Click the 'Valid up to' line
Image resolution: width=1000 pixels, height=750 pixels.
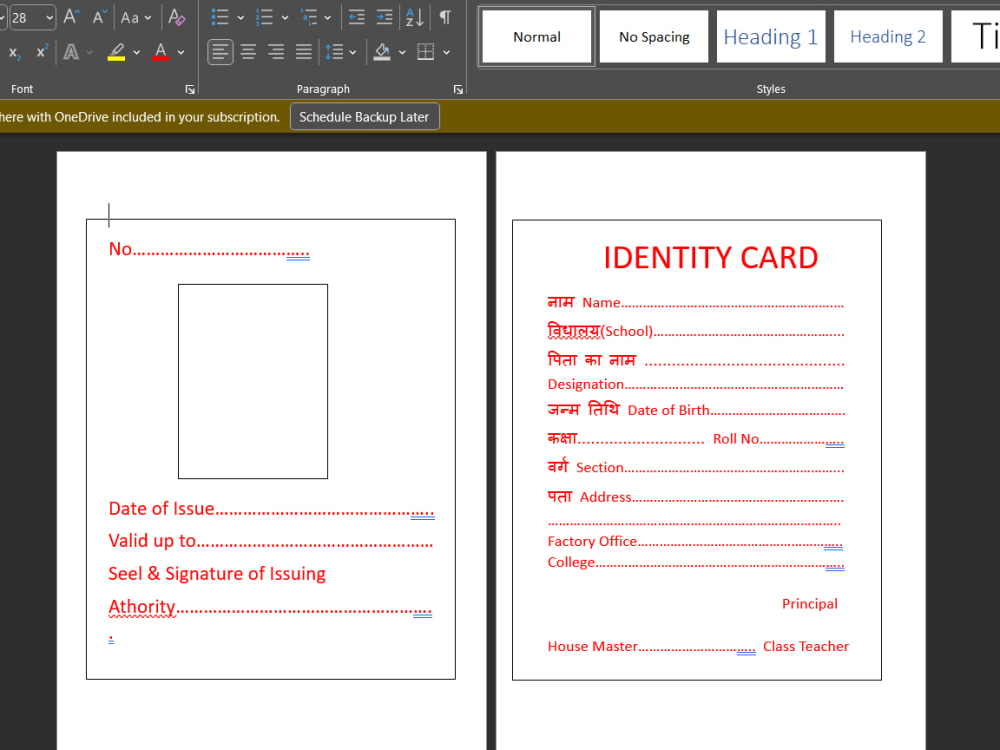click(270, 541)
